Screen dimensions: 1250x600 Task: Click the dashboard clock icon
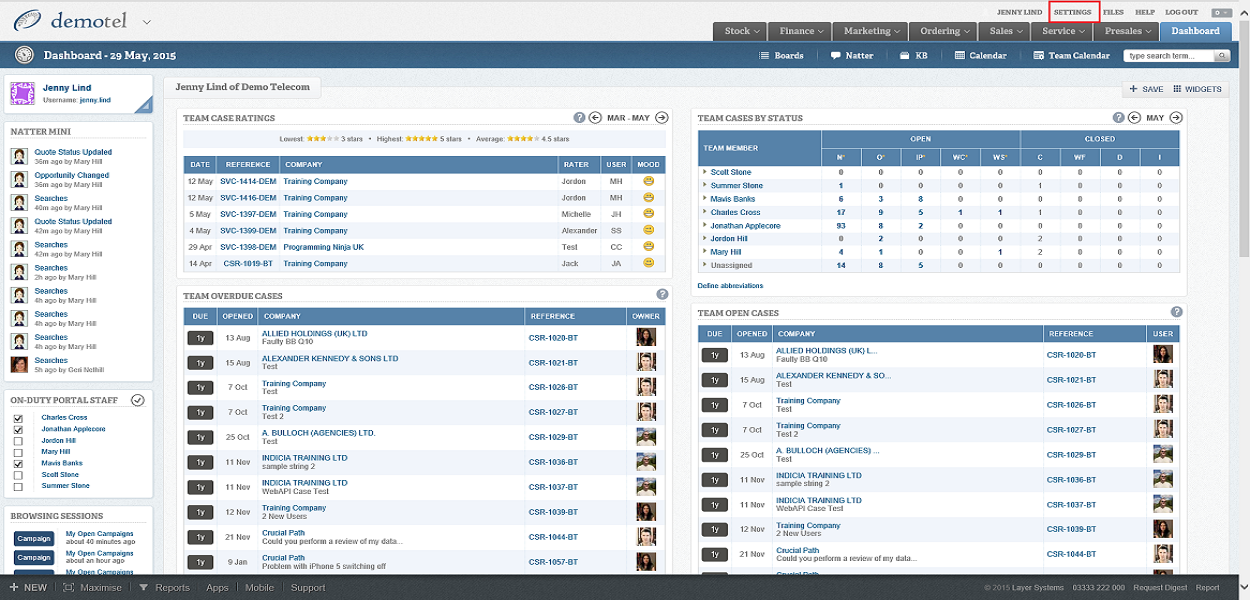point(25,55)
